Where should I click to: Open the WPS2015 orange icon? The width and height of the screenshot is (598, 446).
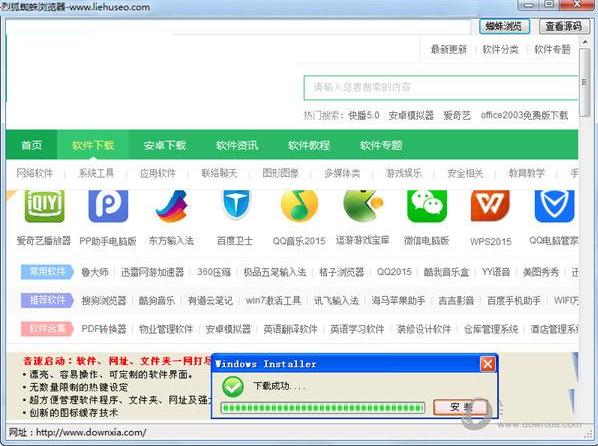pos(490,206)
